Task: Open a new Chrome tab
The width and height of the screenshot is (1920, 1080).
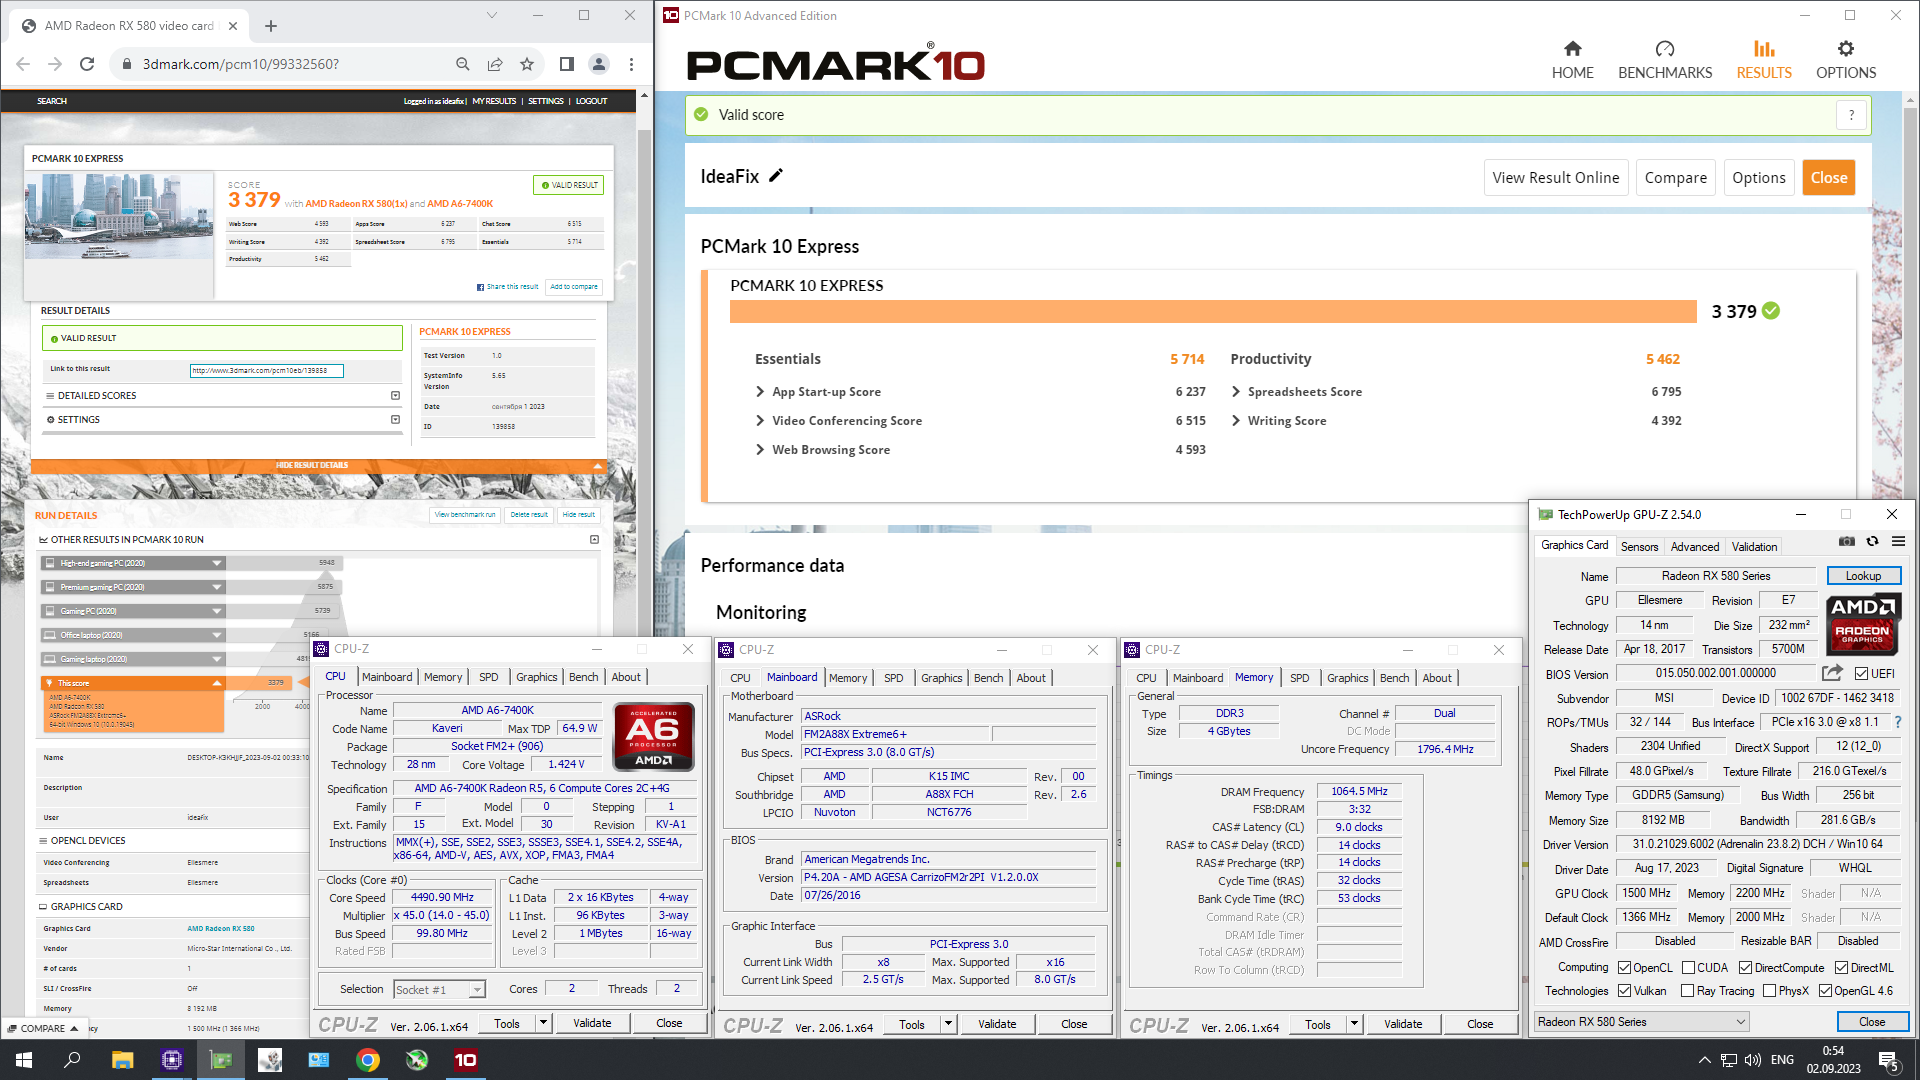Action: pos(271,26)
